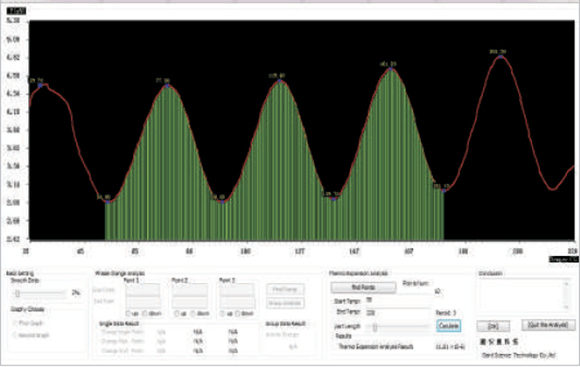Click the highest peak marker on the curve
The width and height of the screenshot is (580, 367).
click(501, 57)
